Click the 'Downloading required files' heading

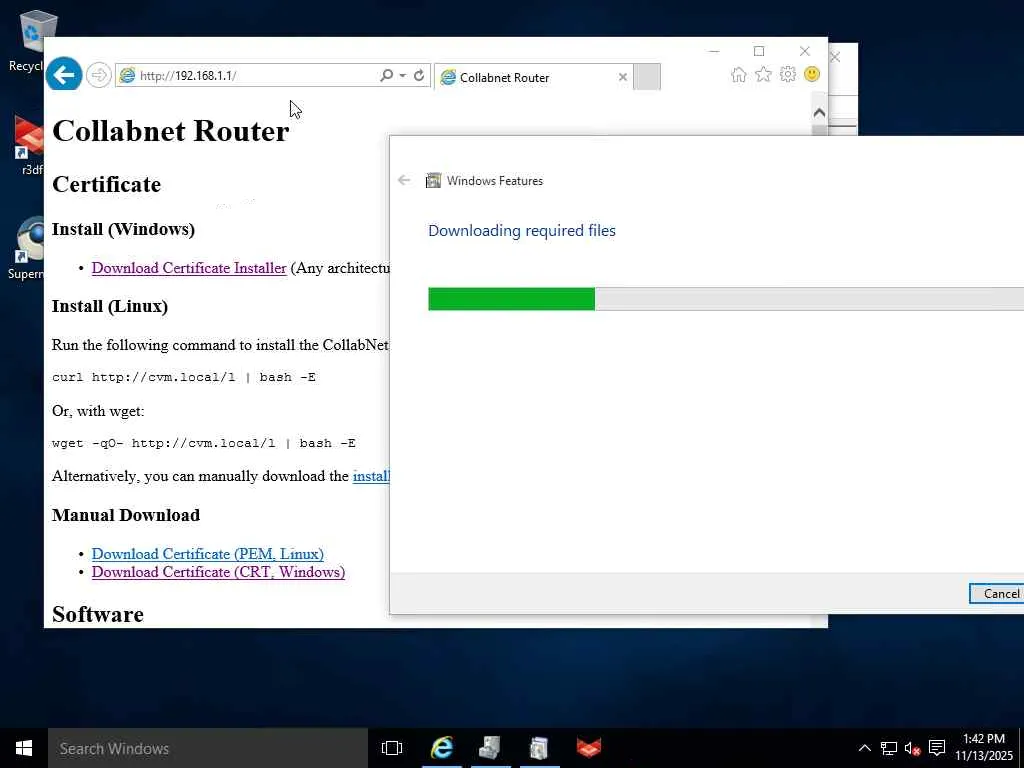point(522,231)
